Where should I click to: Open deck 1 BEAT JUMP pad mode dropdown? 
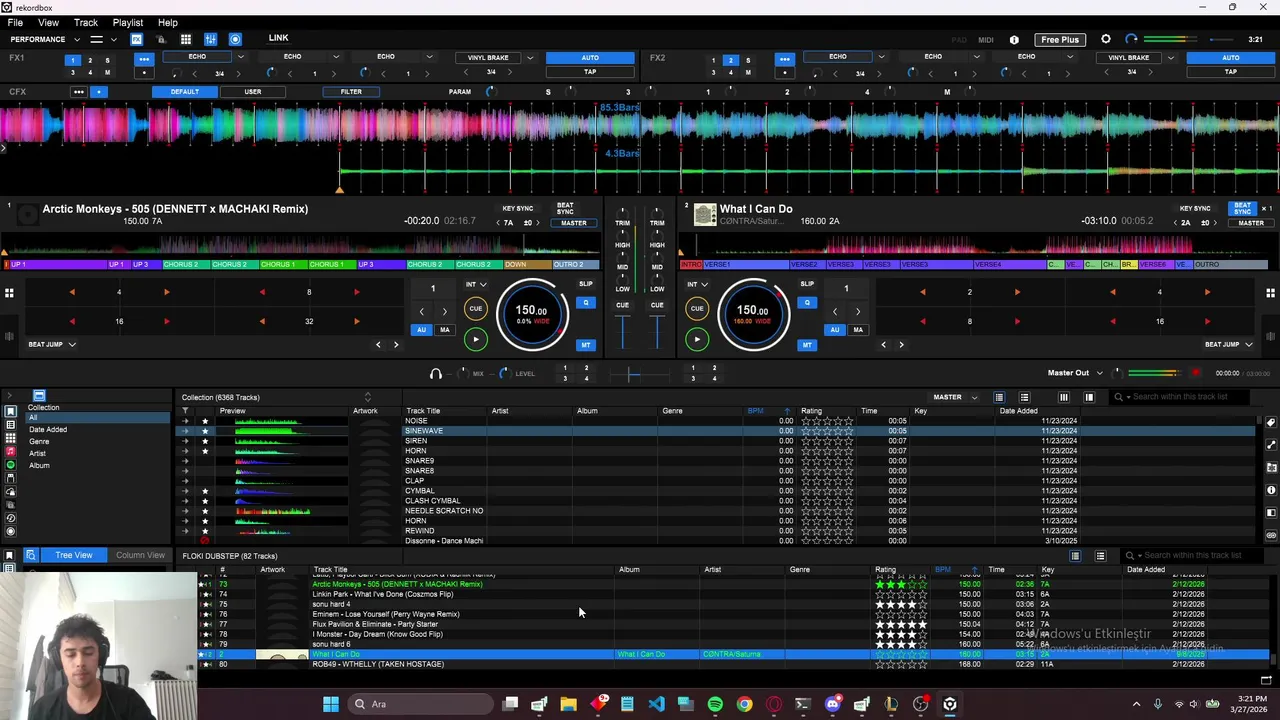coord(52,344)
